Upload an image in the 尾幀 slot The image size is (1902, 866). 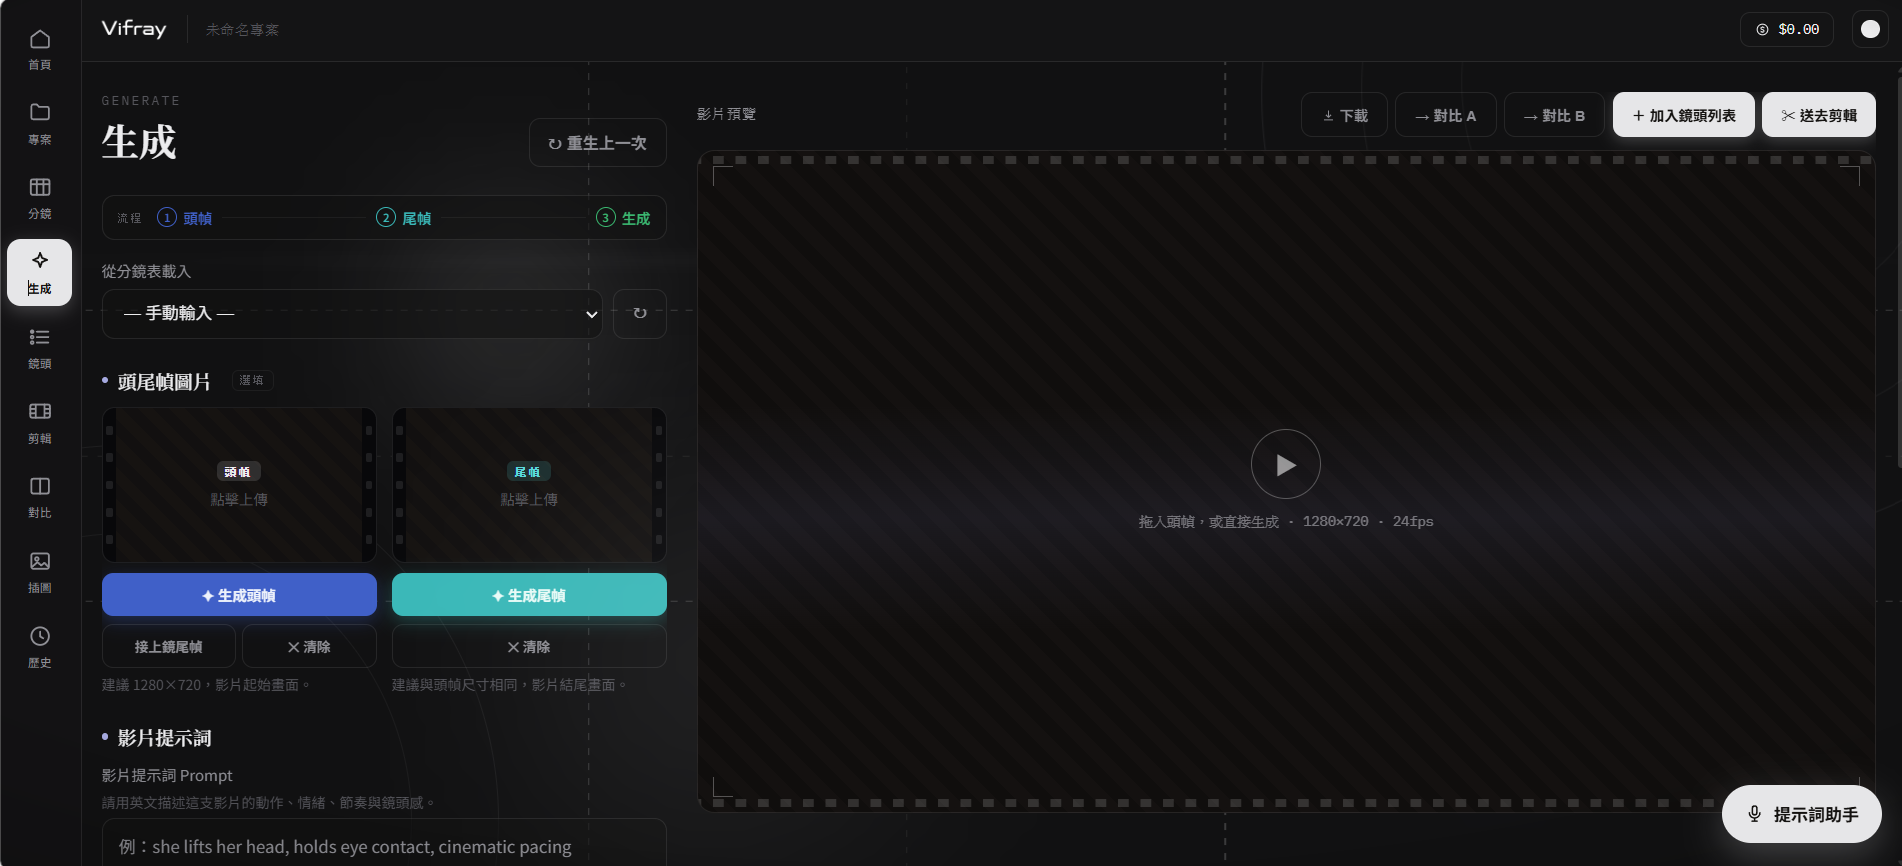tap(529, 485)
